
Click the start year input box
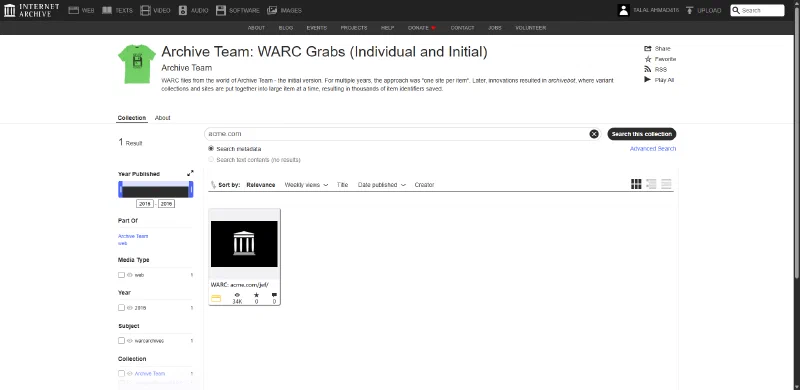click(x=144, y=204)
